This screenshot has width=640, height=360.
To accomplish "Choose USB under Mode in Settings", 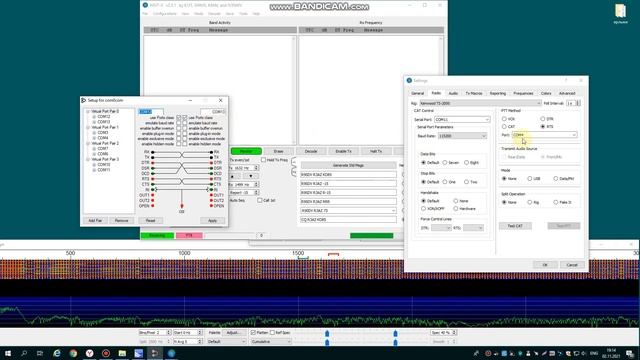I will coord(529,179).
